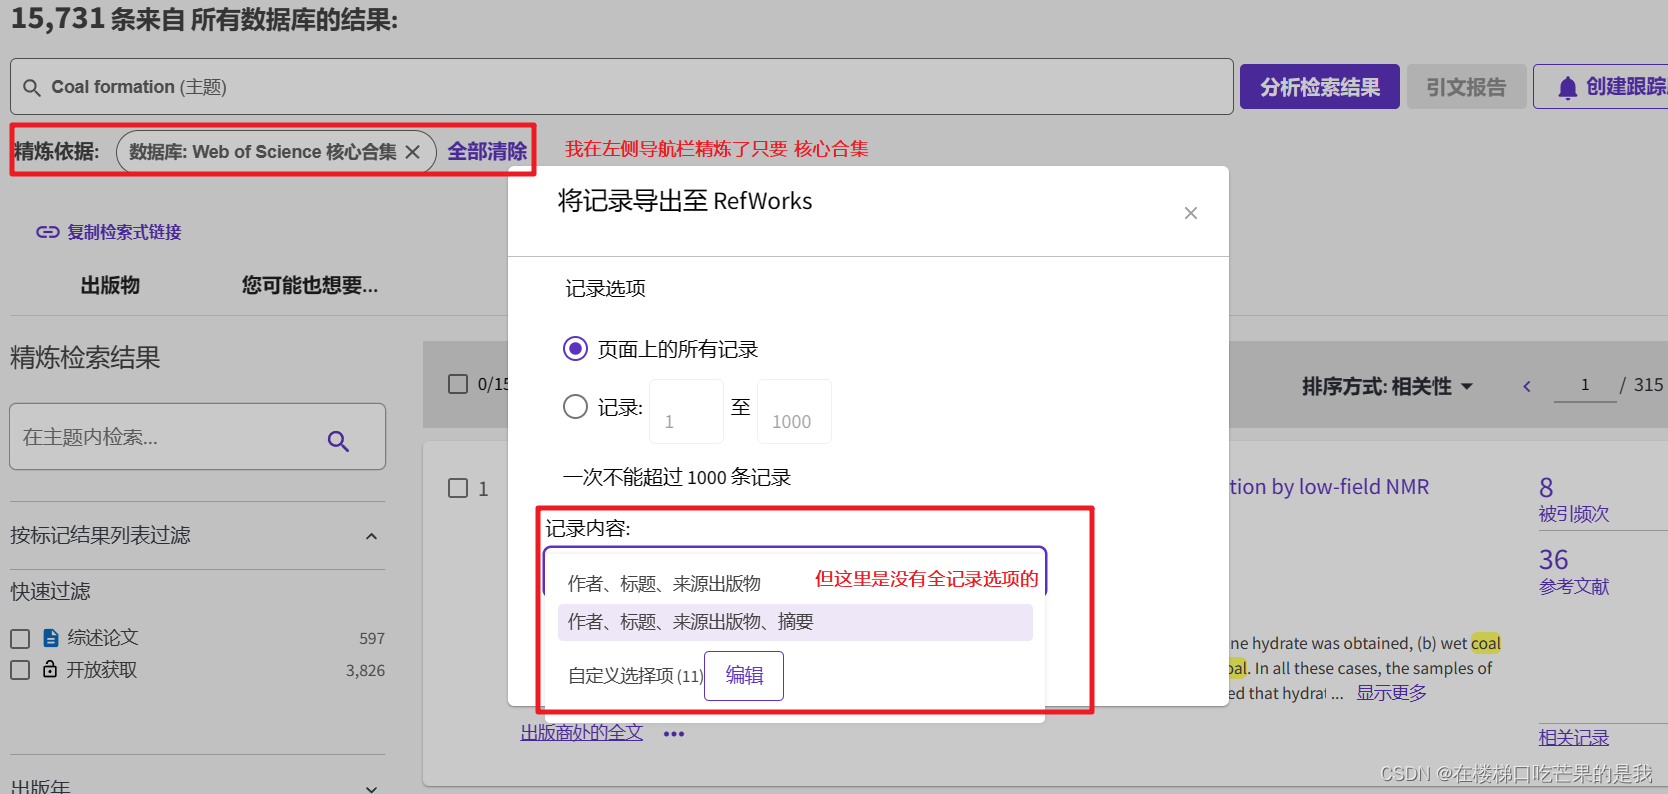Switch to the 出版物 tab
This screenshot has height=794, width=1668.
pyautogui.click(x=110, y=285)
